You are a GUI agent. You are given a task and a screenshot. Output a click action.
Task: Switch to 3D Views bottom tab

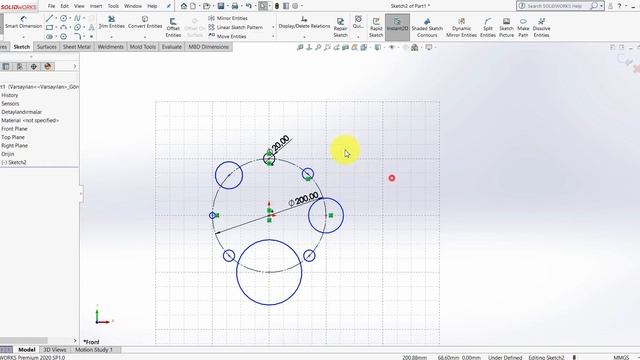[55, 350]
